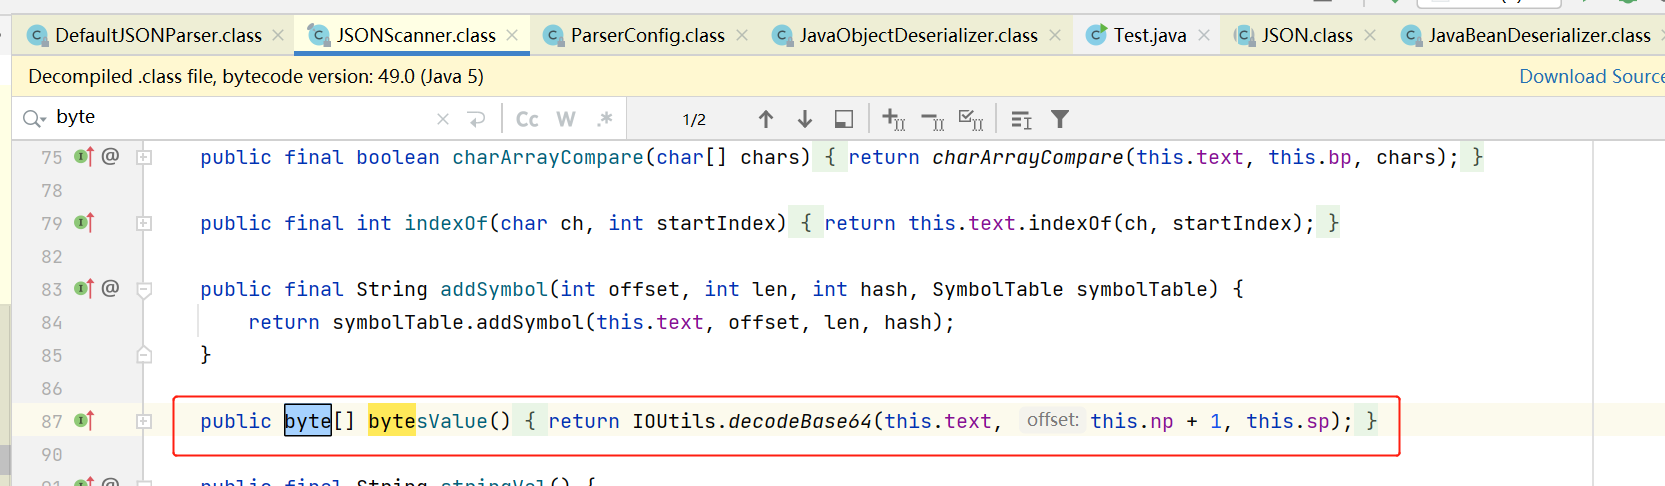Expand the folded code at line 75

coord(144,157)
